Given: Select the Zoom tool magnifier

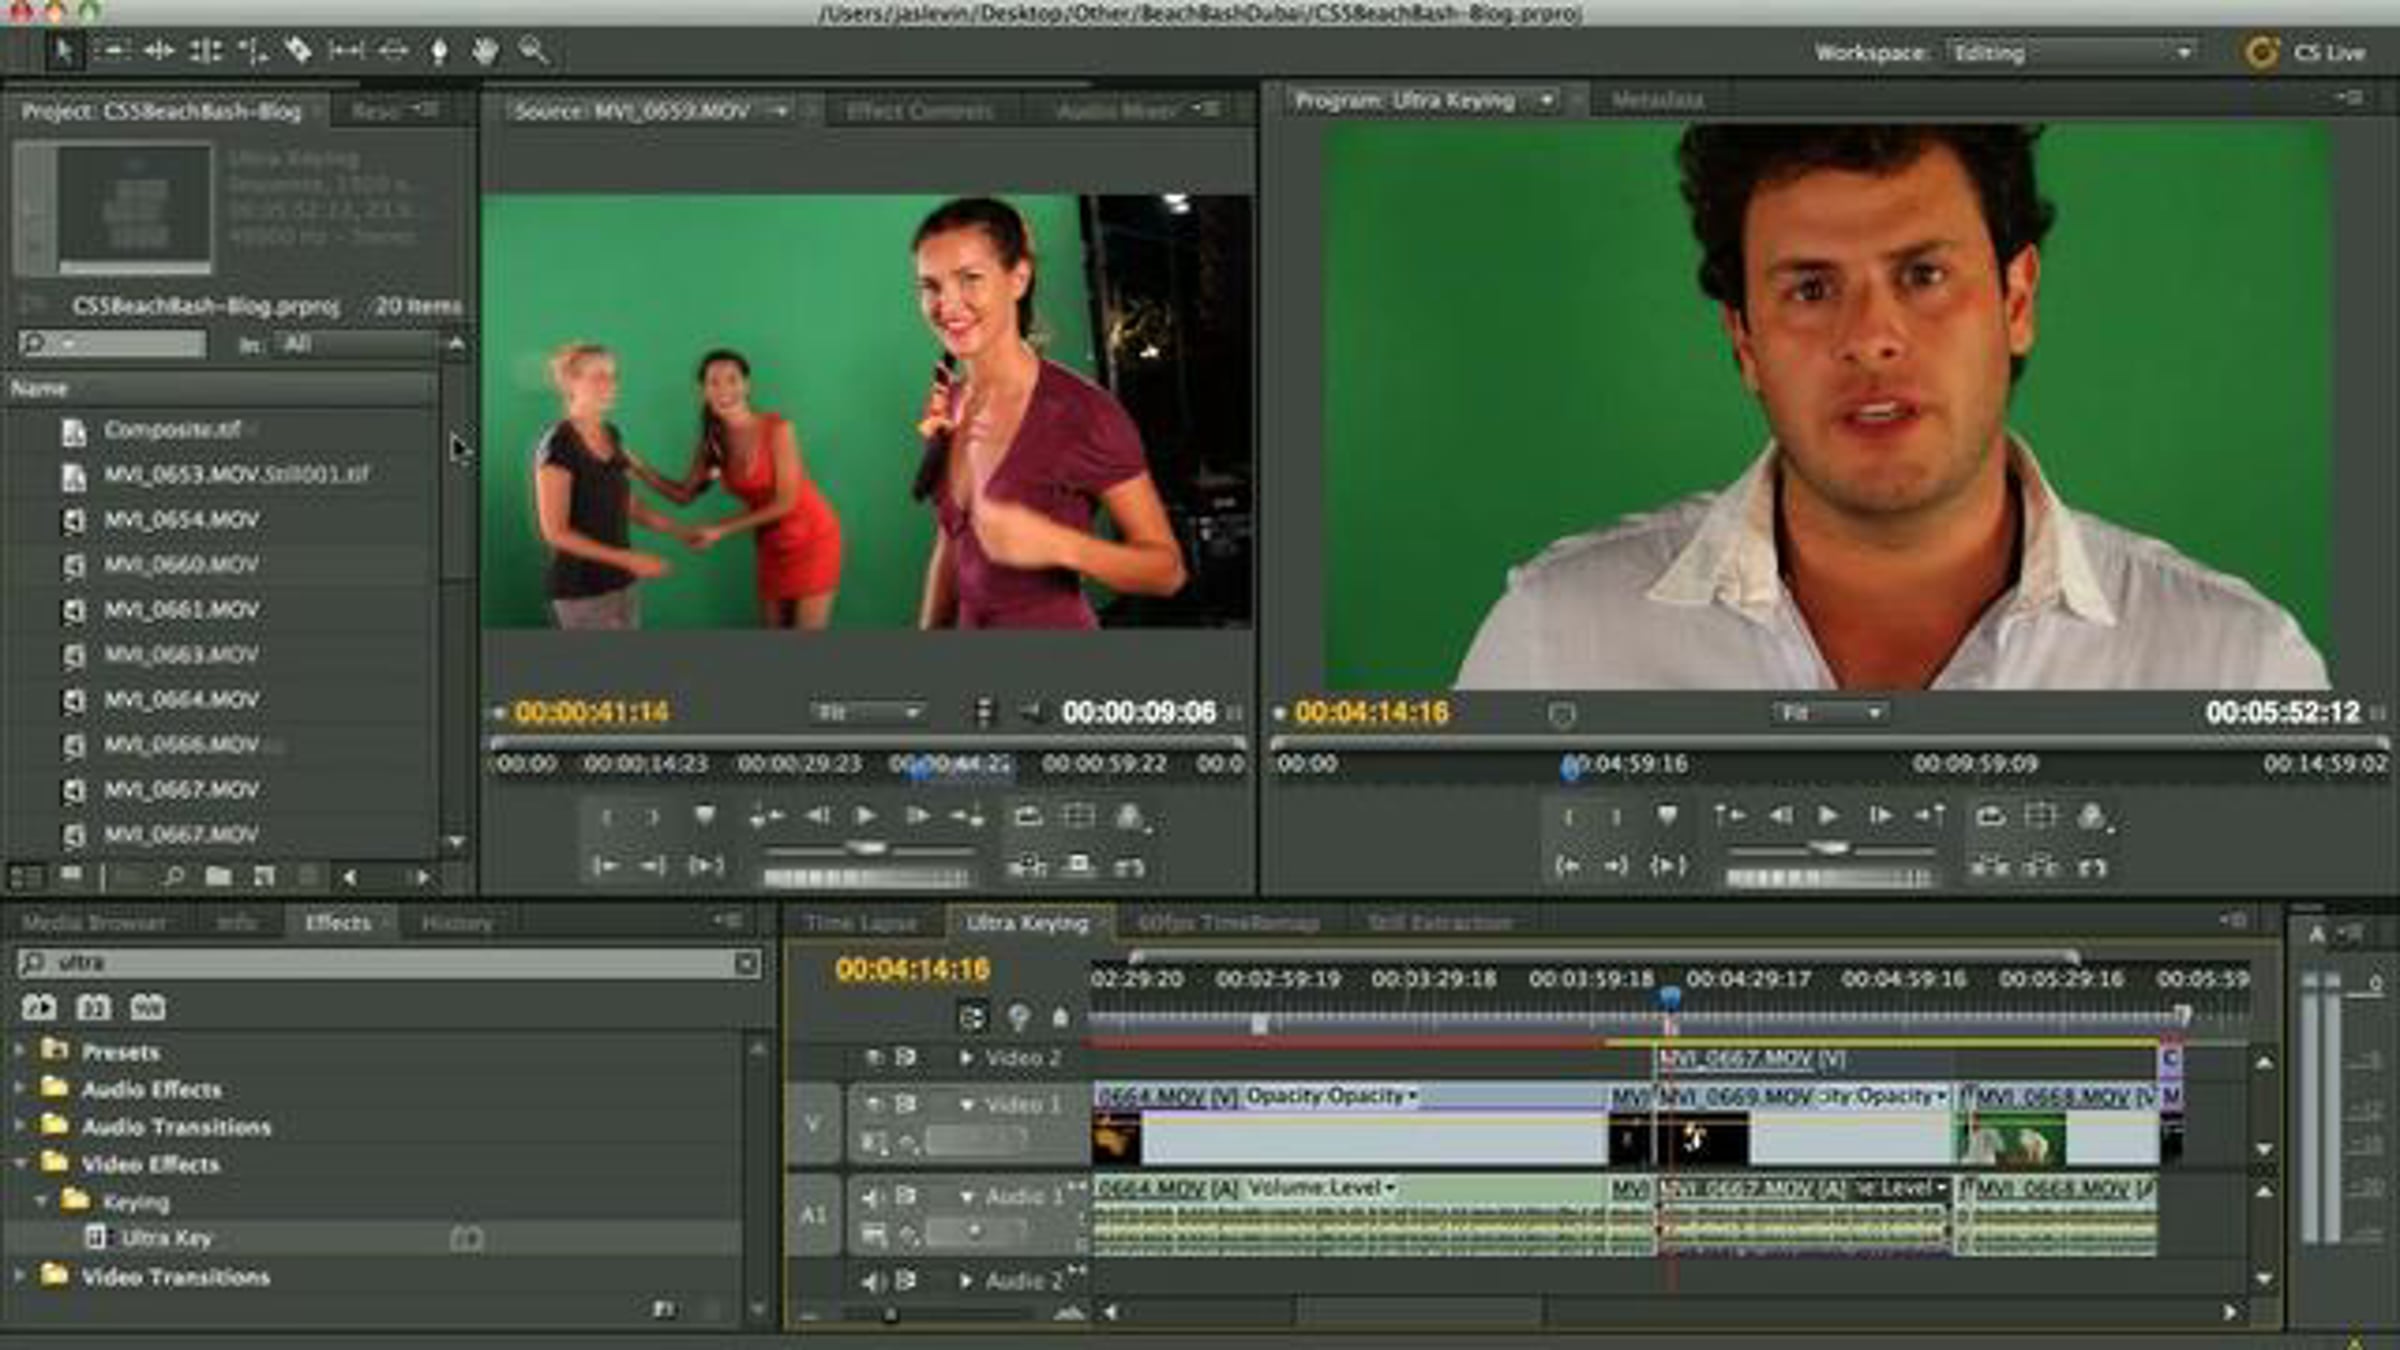Looking at the screenshot, I should (533, 50).
